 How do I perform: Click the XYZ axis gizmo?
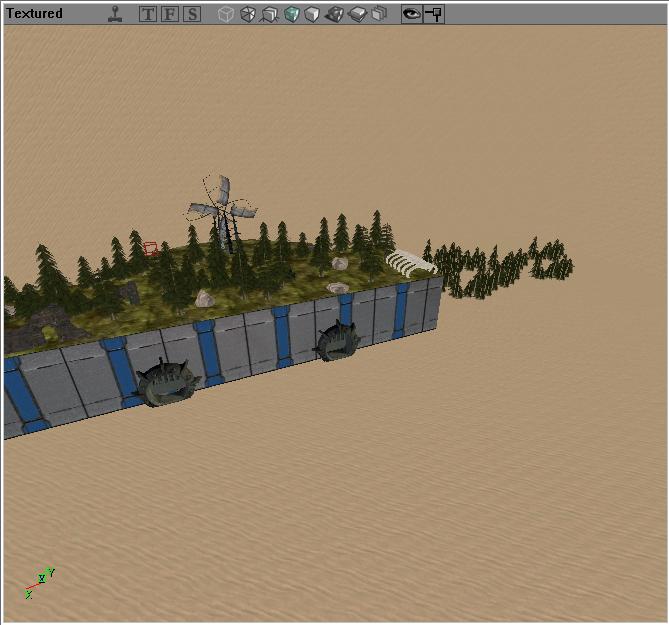38,582
